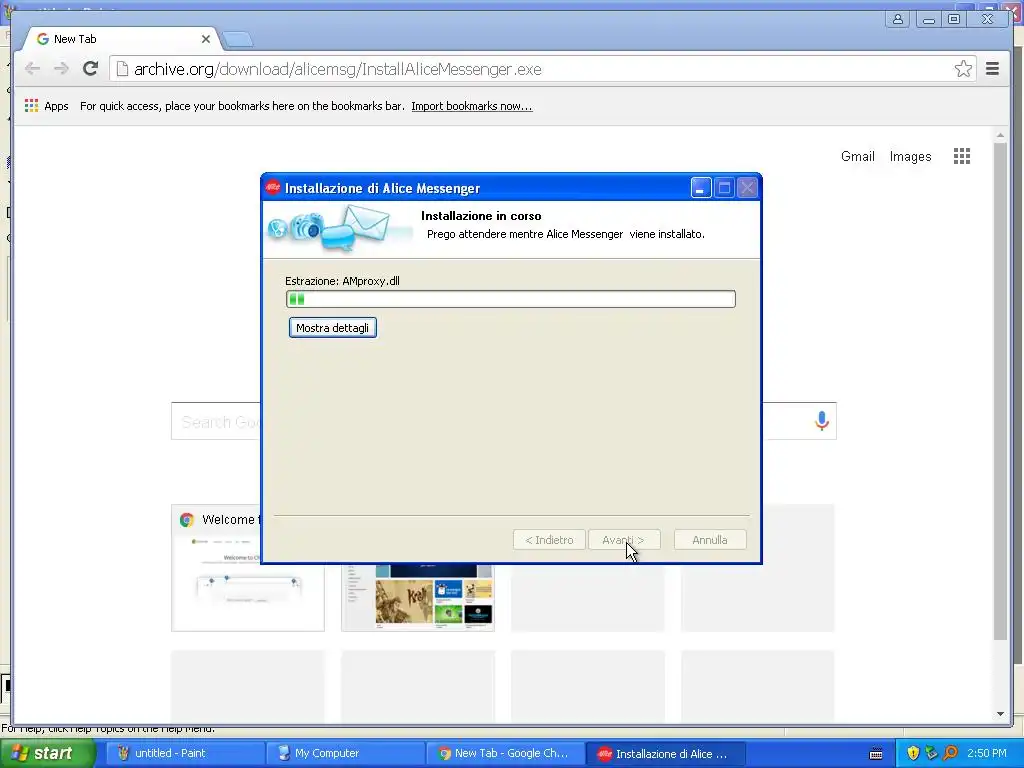Click the Installazione in corso heading
Viewport: 1024px width, 768px height.
[481, 216]
